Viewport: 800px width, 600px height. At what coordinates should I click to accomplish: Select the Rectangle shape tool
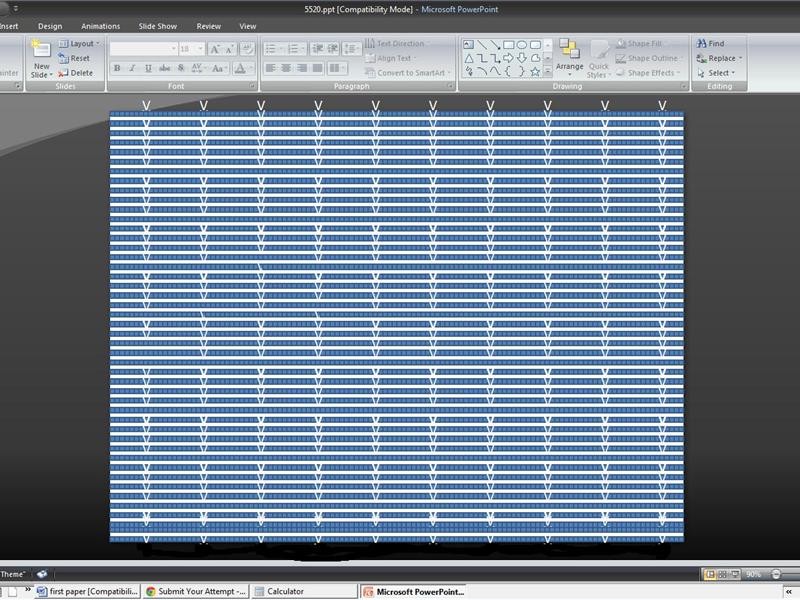[x=508, y=44]
